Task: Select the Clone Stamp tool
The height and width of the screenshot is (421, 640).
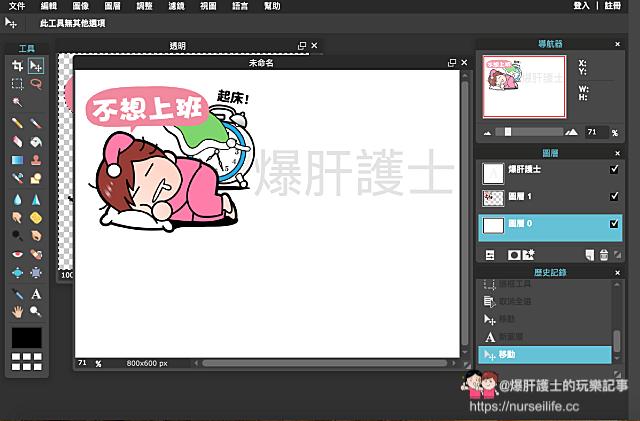Action: click(x=36, y=160)
